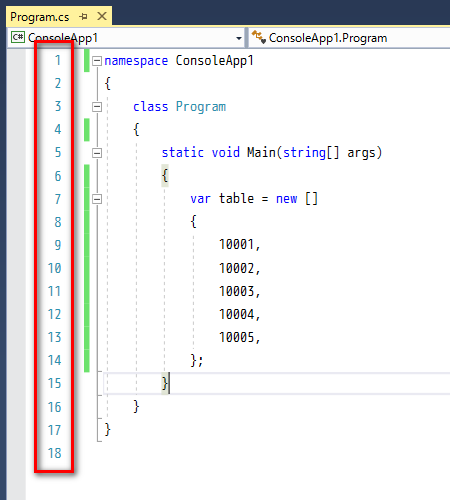This screenshot has width=450, height=500.
Task: Collapse the var table array block
Action: (97, 199)
